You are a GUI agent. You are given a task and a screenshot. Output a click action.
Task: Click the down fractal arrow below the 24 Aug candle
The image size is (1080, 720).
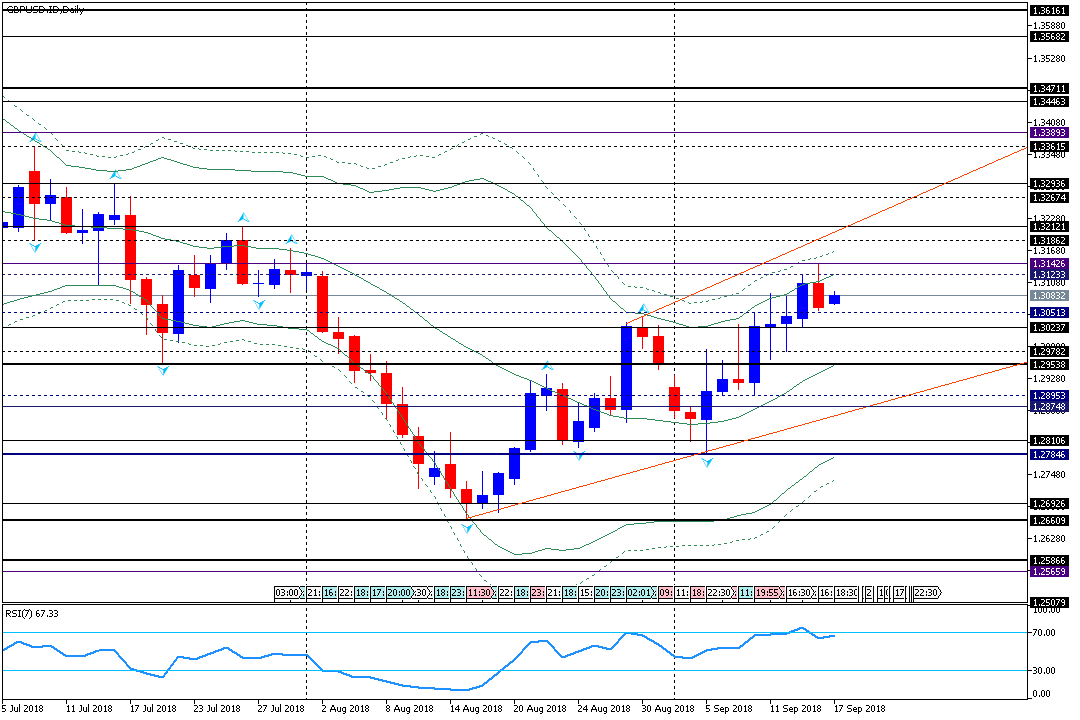[x=579, y=455]
